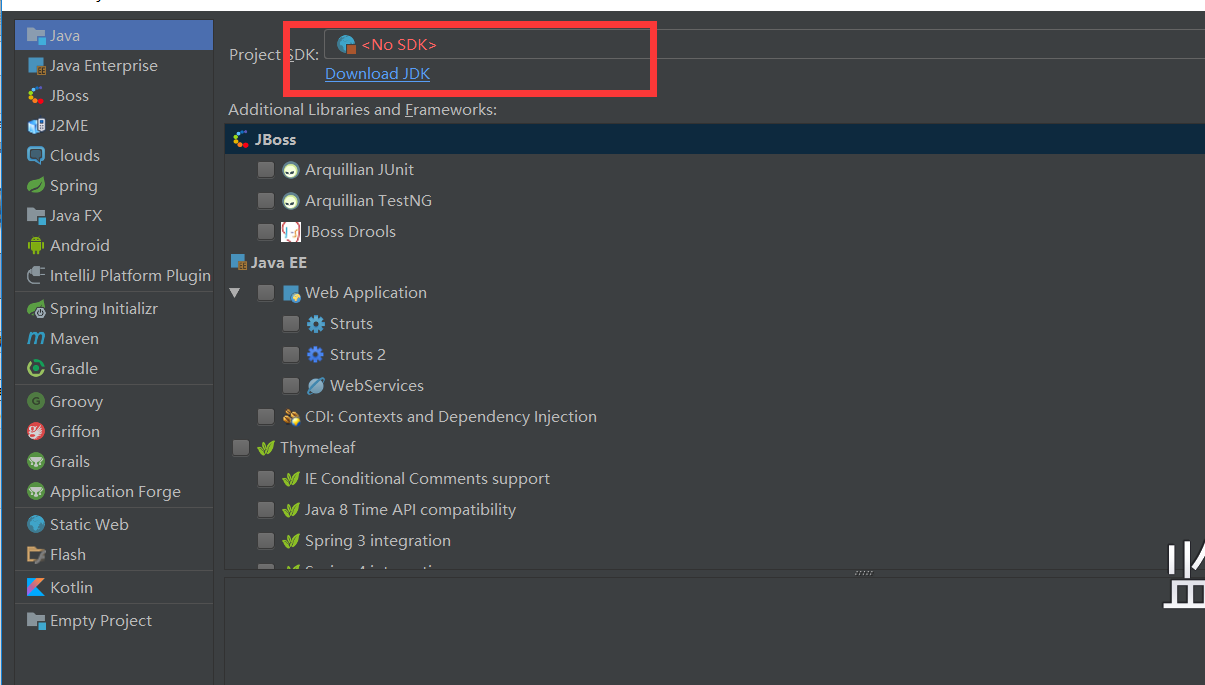Click the JBoss icon in sidebar

pyautogui.click(x=36, y=96)
